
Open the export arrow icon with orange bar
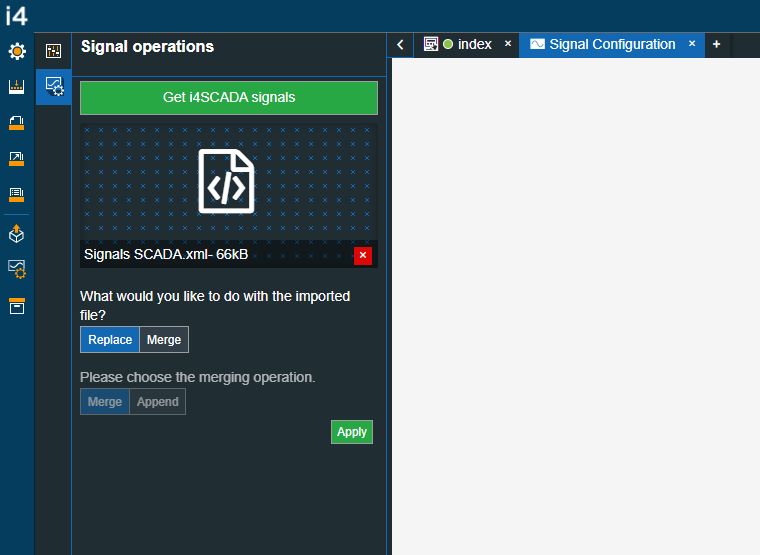pyautogui.click(x=17, y=159)
